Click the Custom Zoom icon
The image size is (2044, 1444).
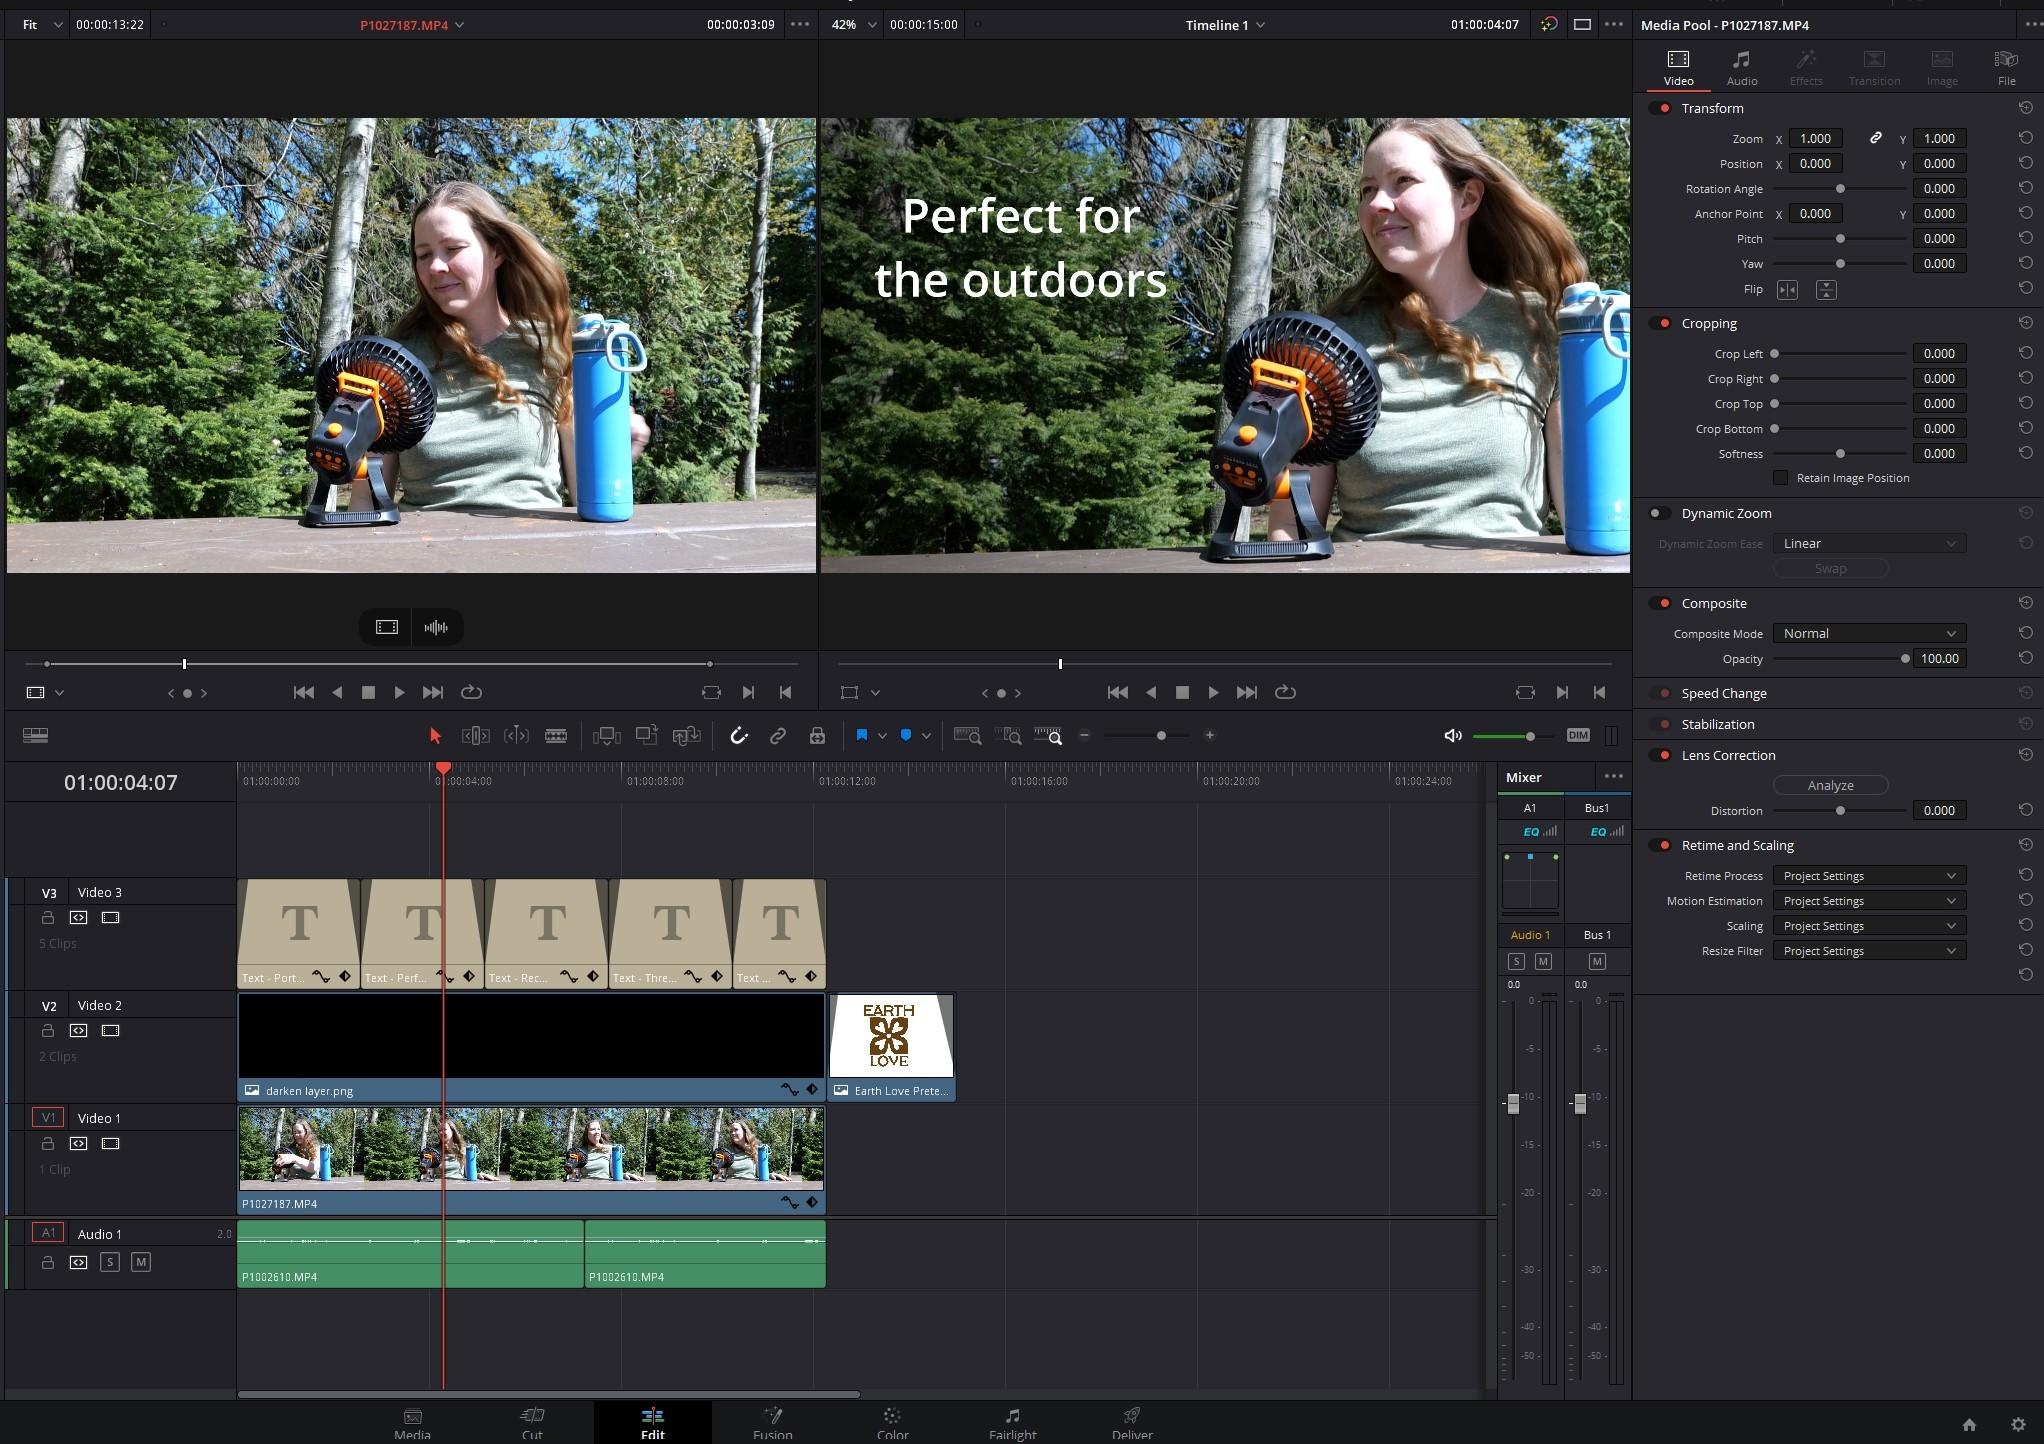coord(1048,736)
